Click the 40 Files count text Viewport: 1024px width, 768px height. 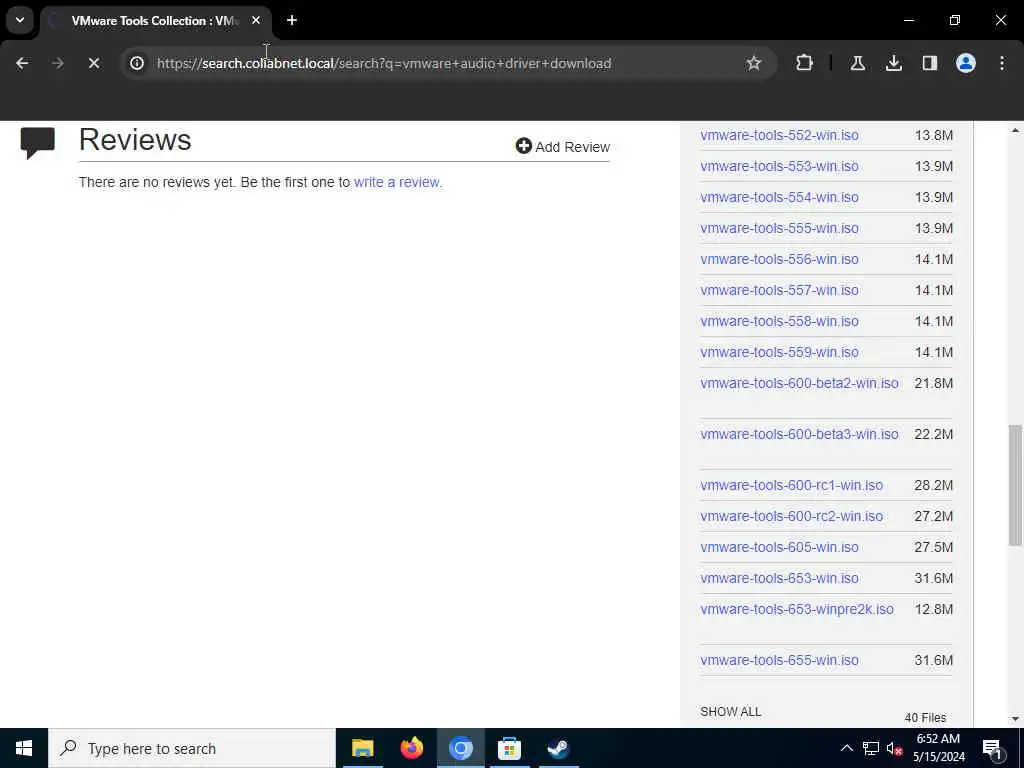(x=925, y=718)
